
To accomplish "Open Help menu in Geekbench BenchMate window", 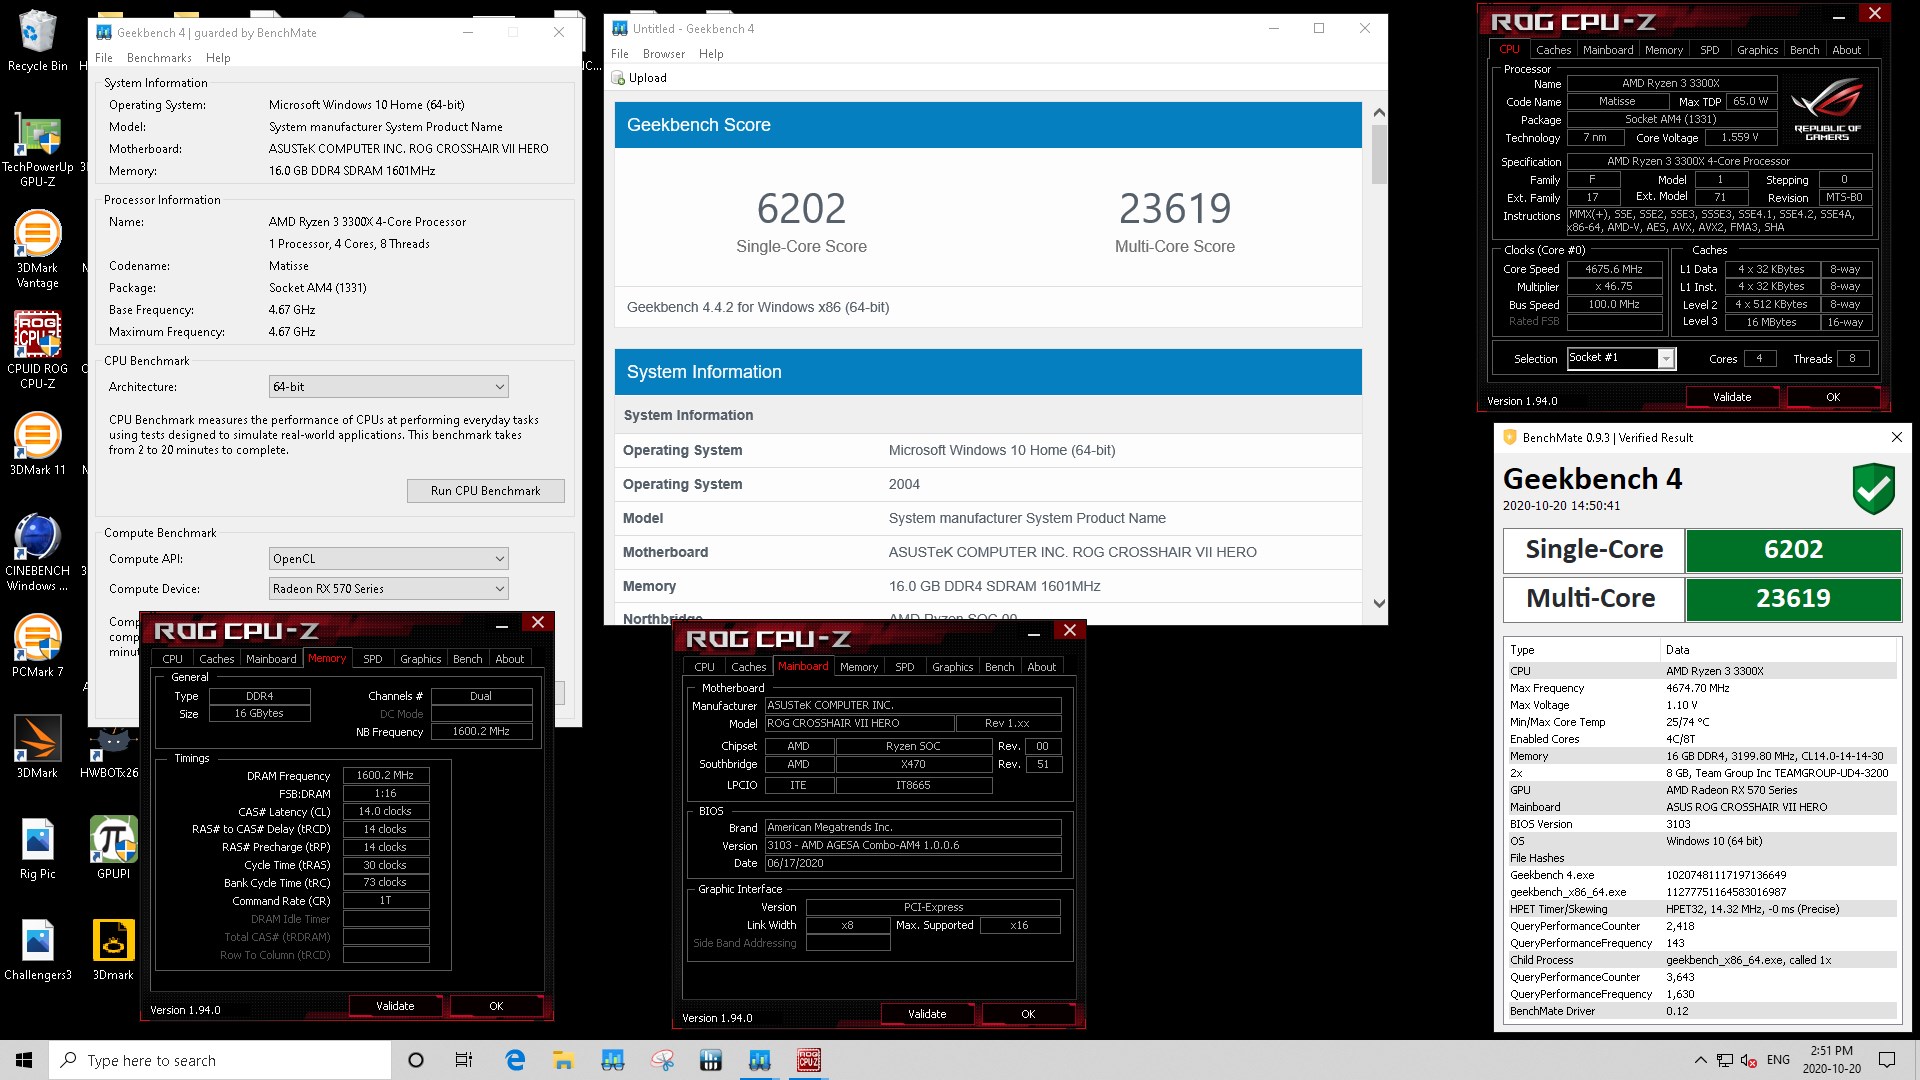I will (218, 58).
